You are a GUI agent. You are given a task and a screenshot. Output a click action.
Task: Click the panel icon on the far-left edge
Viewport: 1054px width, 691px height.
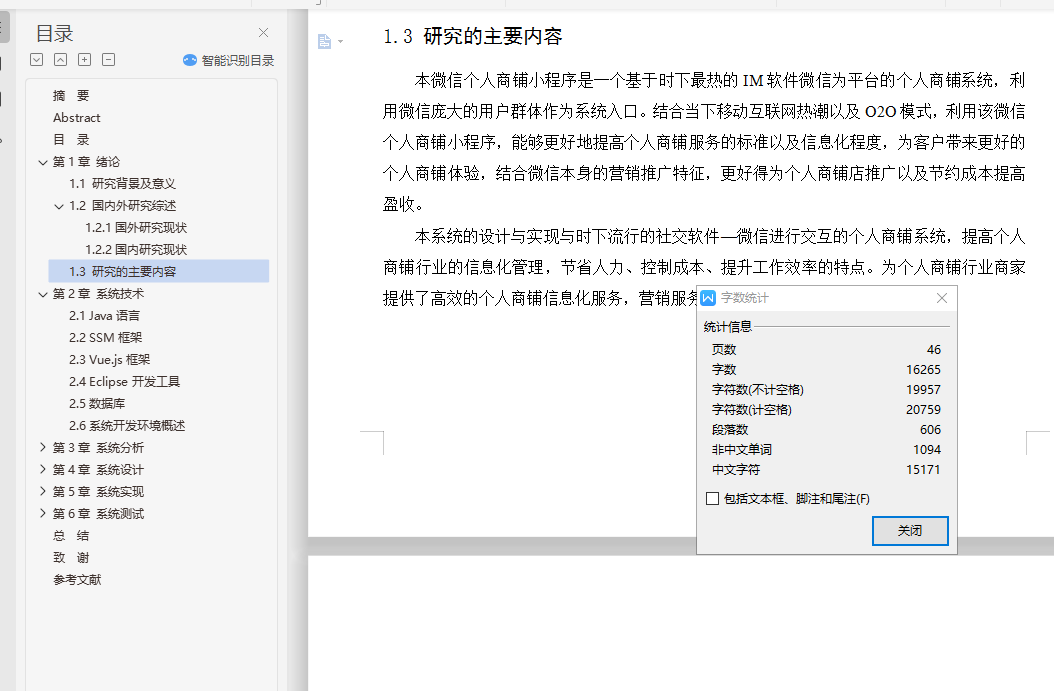[x=9, y=28]
